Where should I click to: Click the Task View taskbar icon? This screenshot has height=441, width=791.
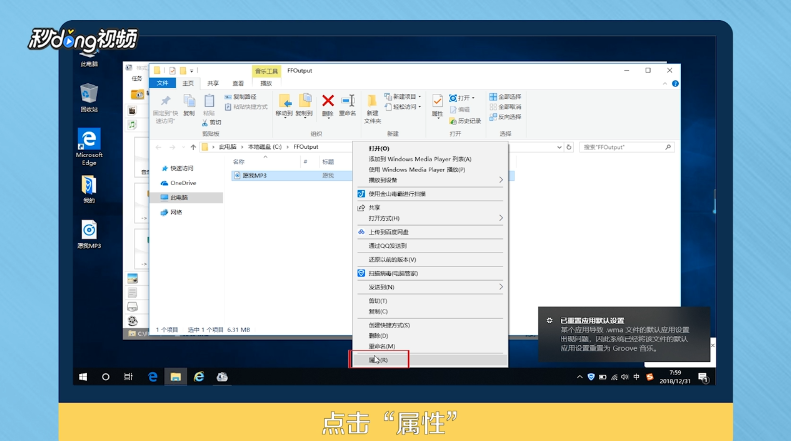pos(128,377)
